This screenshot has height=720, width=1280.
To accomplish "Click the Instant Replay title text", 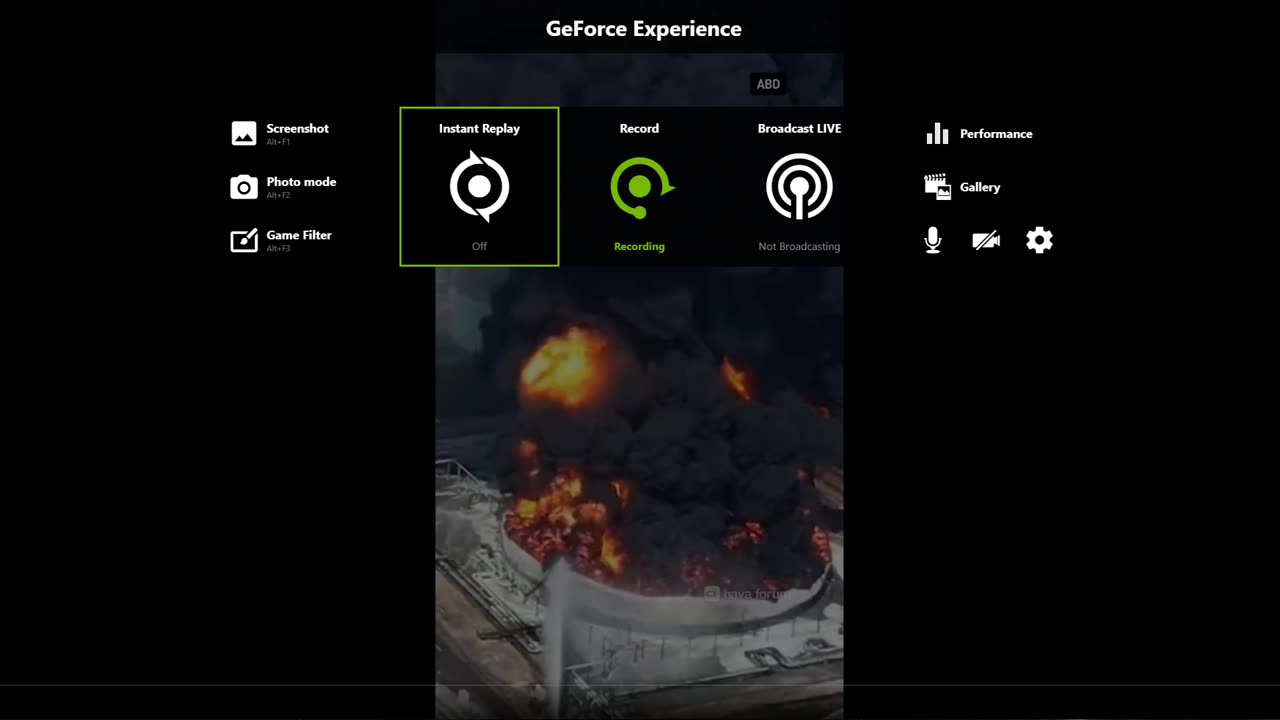I will click(479, 128).
